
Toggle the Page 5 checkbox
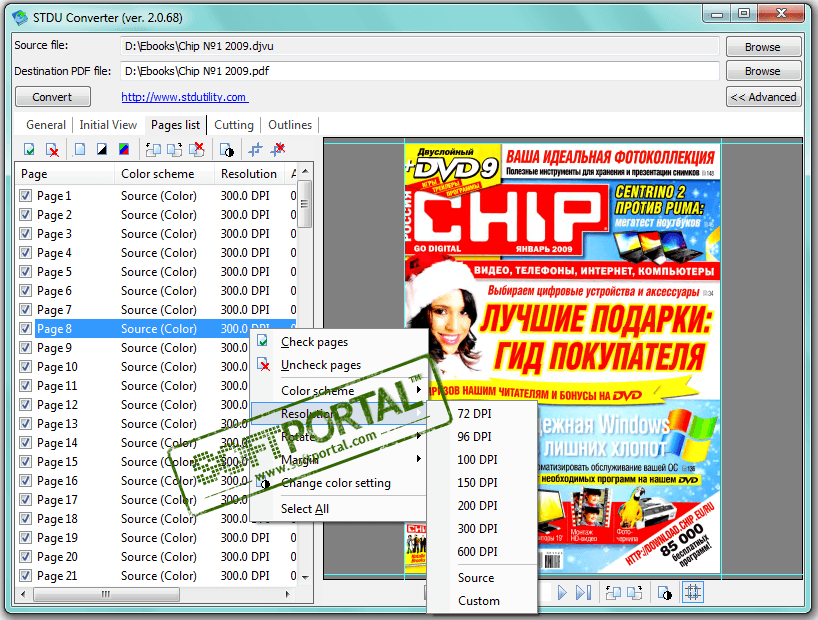(25, 272)
